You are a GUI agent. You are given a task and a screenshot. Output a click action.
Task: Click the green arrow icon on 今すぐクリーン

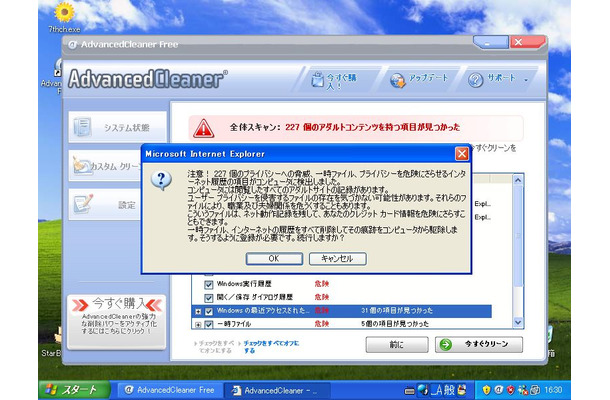point(446,345)
